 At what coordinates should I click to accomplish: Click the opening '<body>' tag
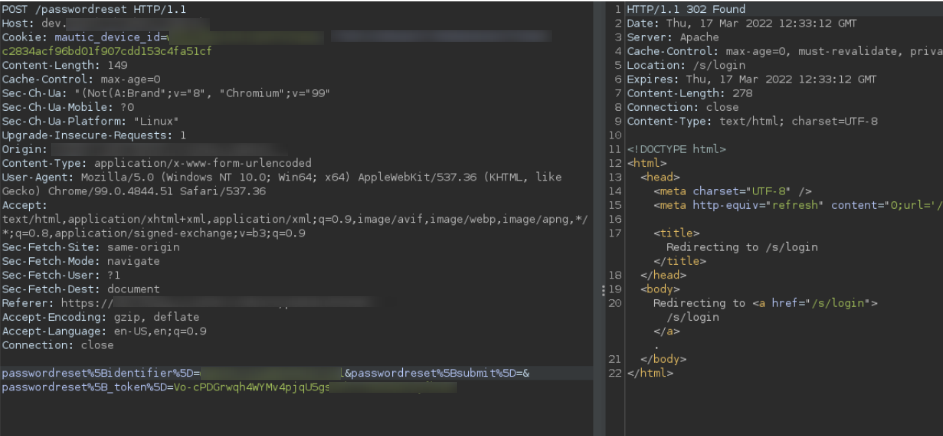tap(660, 289)
